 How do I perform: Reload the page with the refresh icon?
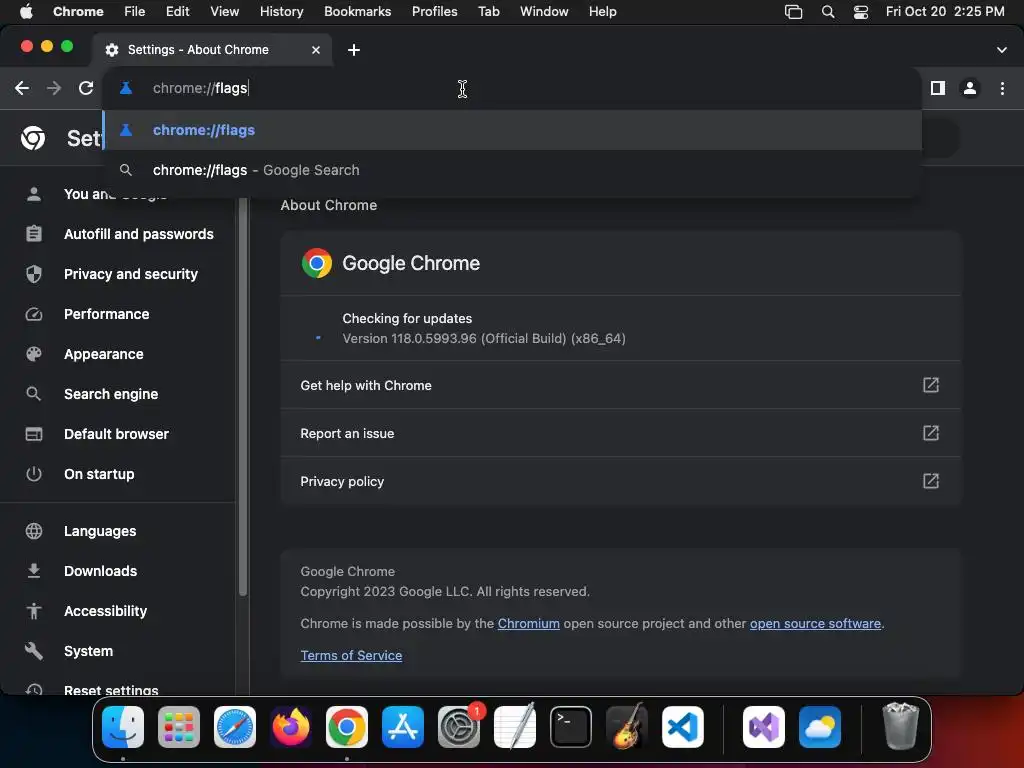point(86,88)
